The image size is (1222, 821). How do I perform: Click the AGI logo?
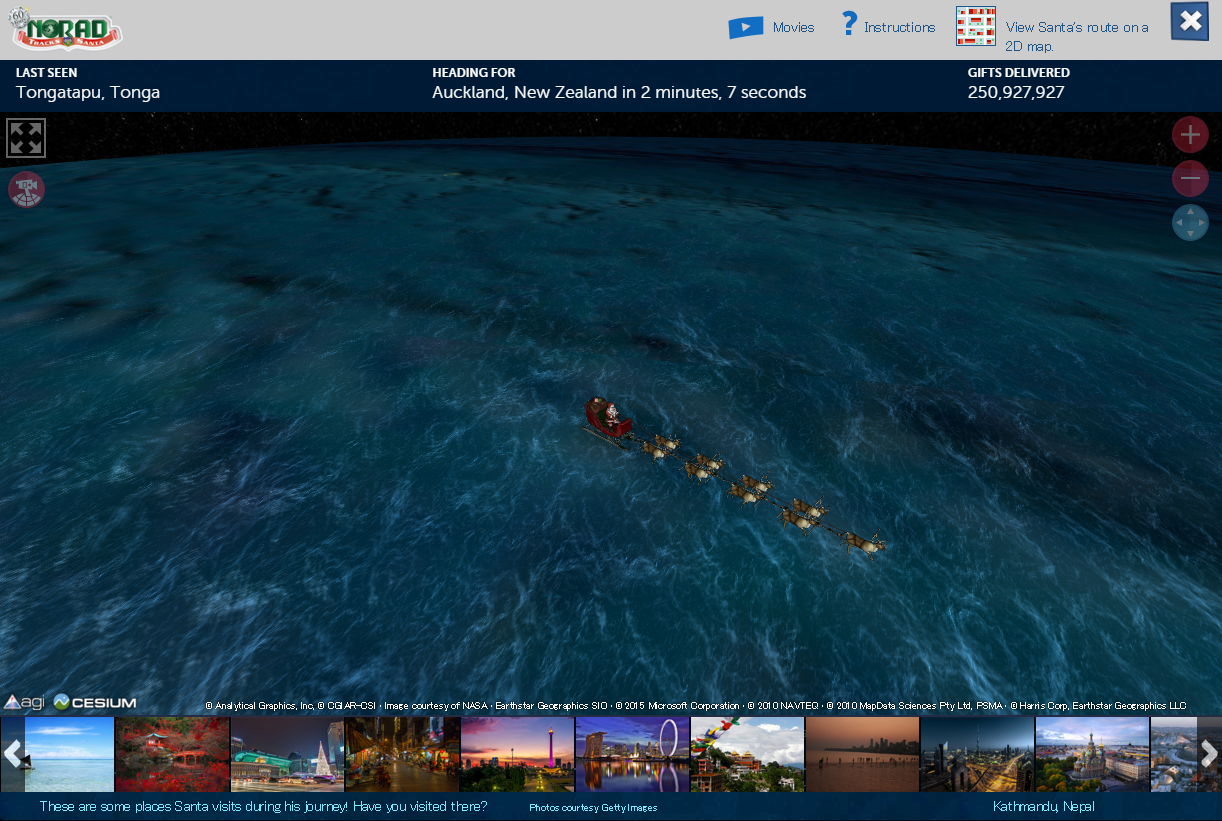point(25,702)
